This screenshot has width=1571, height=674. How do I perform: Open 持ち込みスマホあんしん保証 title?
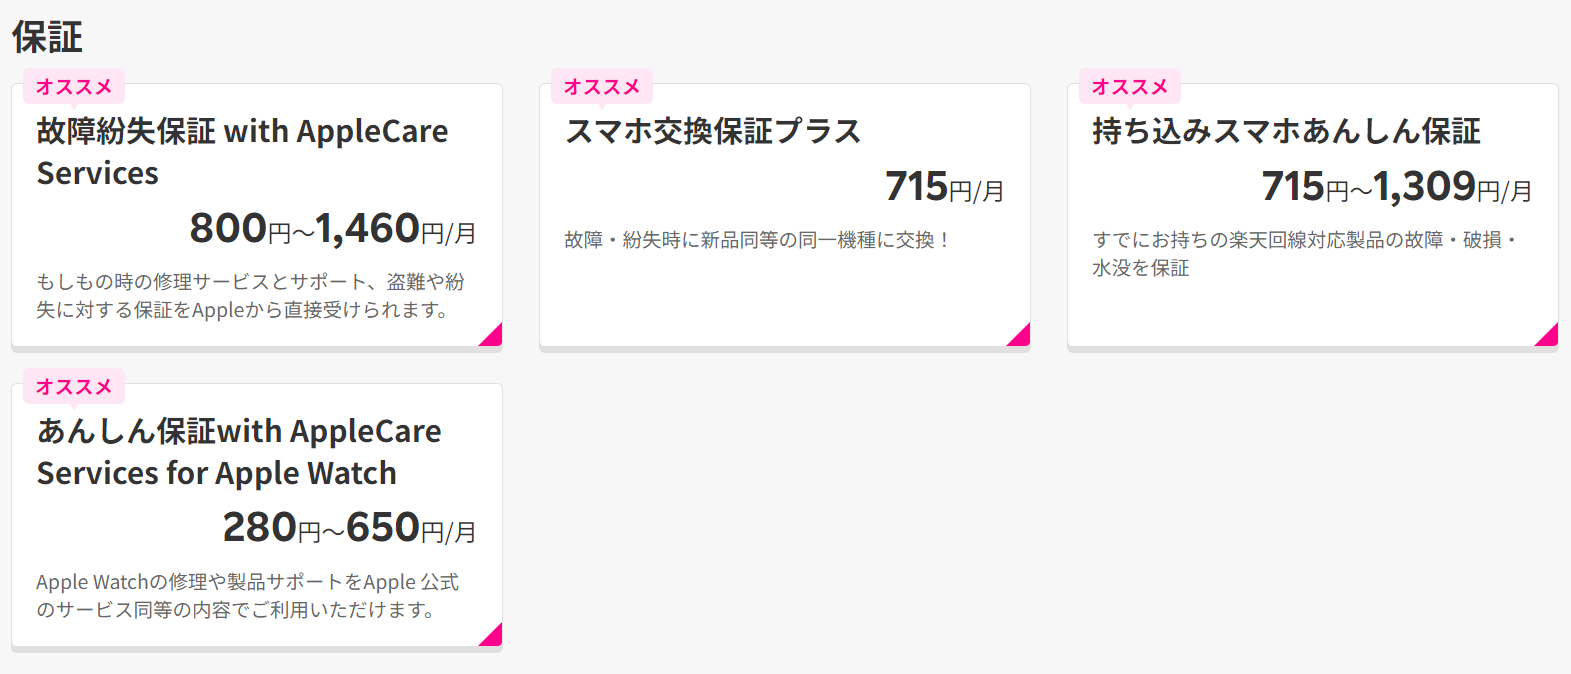(x=1286, y=131)
